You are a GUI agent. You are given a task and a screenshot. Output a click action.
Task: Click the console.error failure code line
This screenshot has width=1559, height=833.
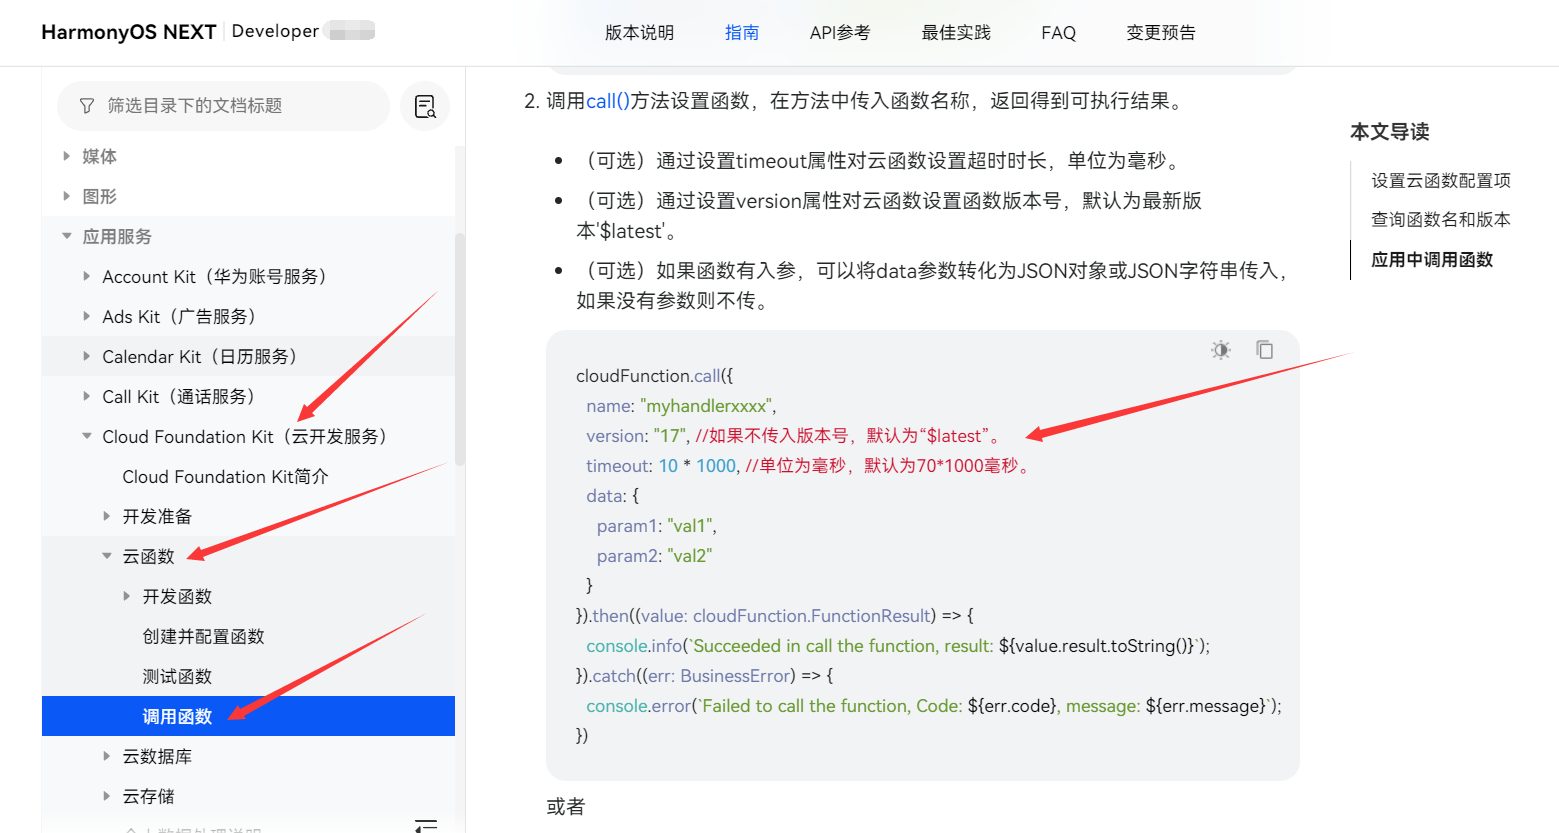(x=934, y=706)
